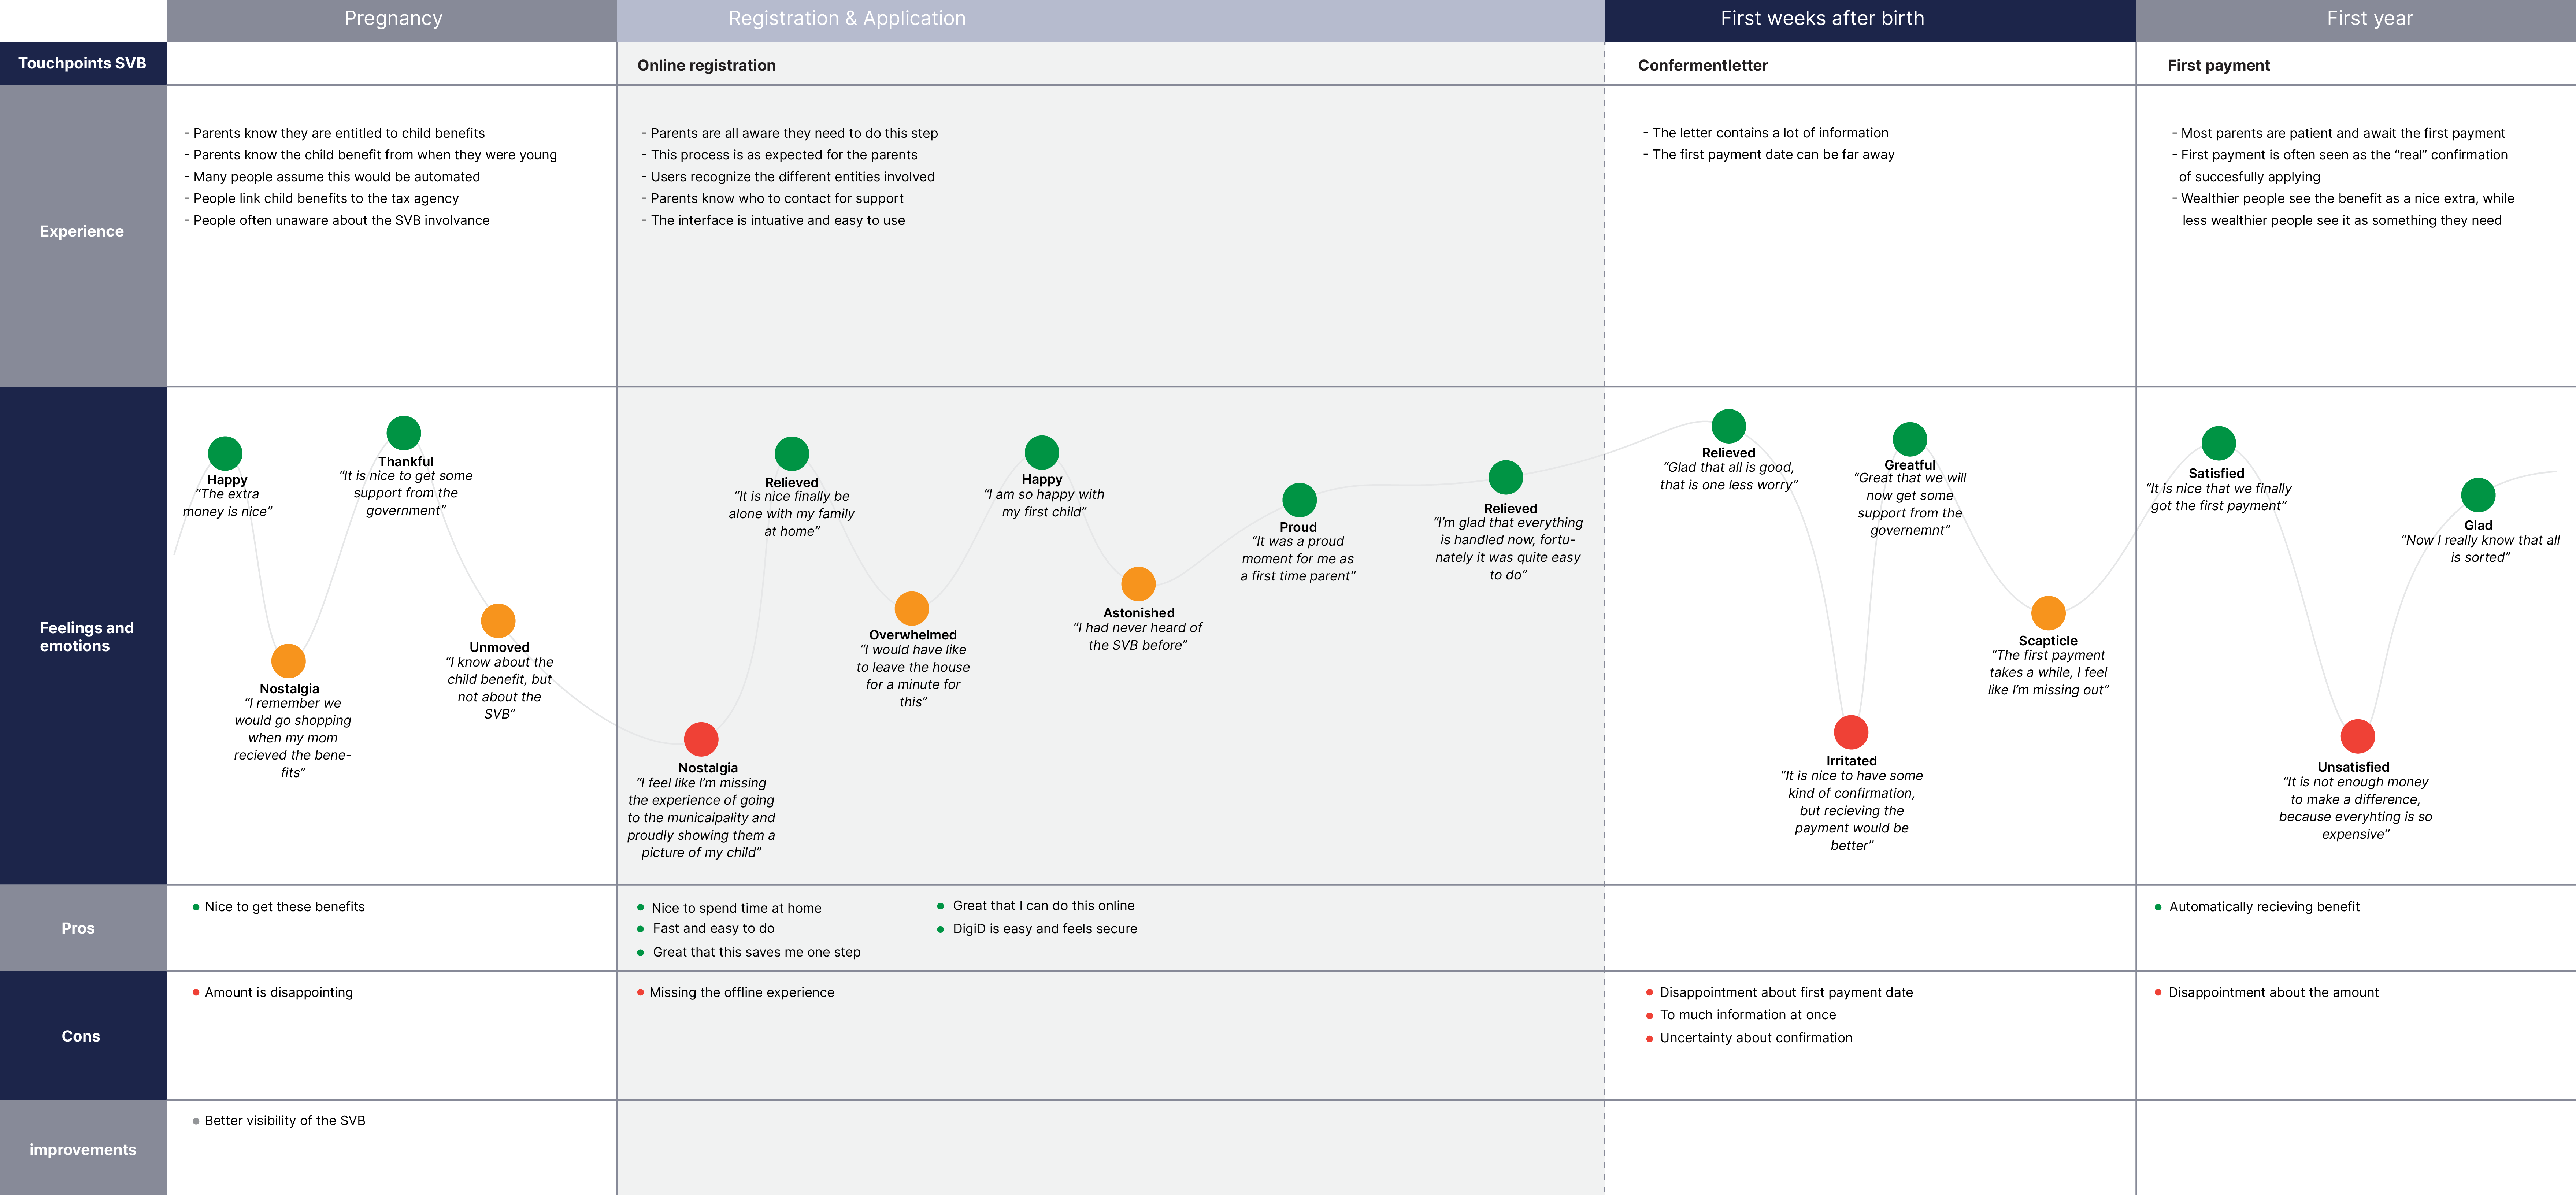Click the Online registration touchpoint text

(x=706, y=65)
